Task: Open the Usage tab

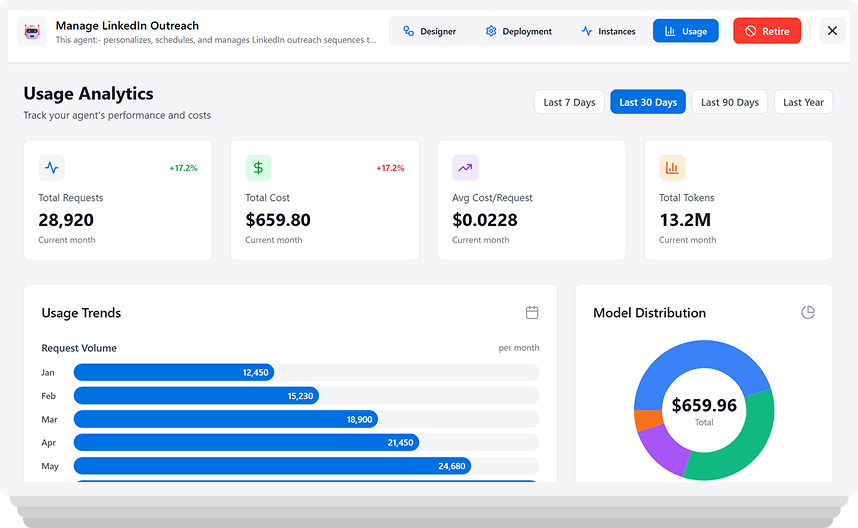Action: click(x=685, y=31)
